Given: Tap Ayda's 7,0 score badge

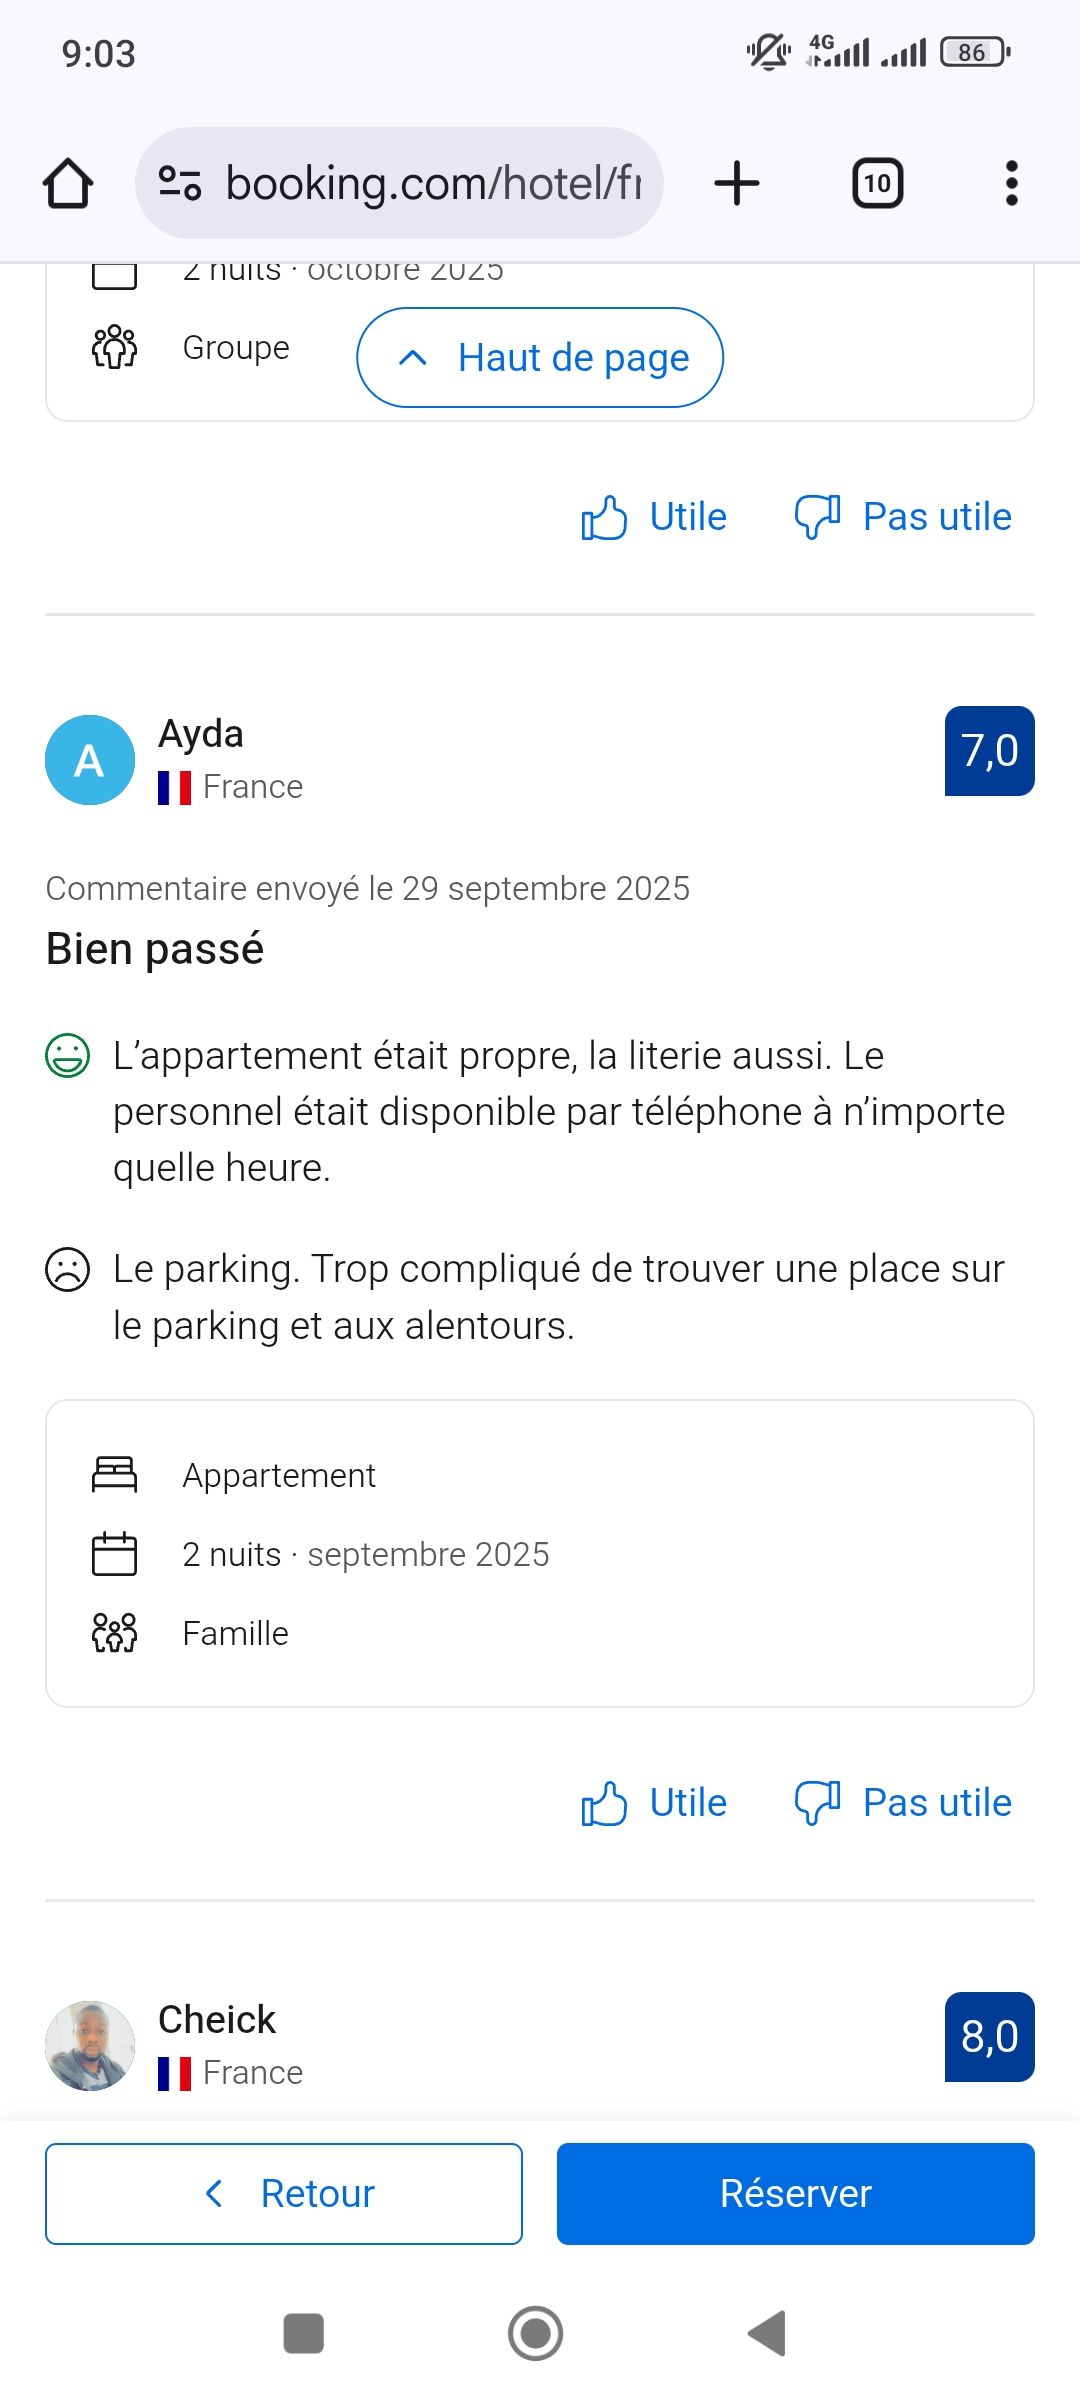Looking at the screenshot, I should [989, 751].
